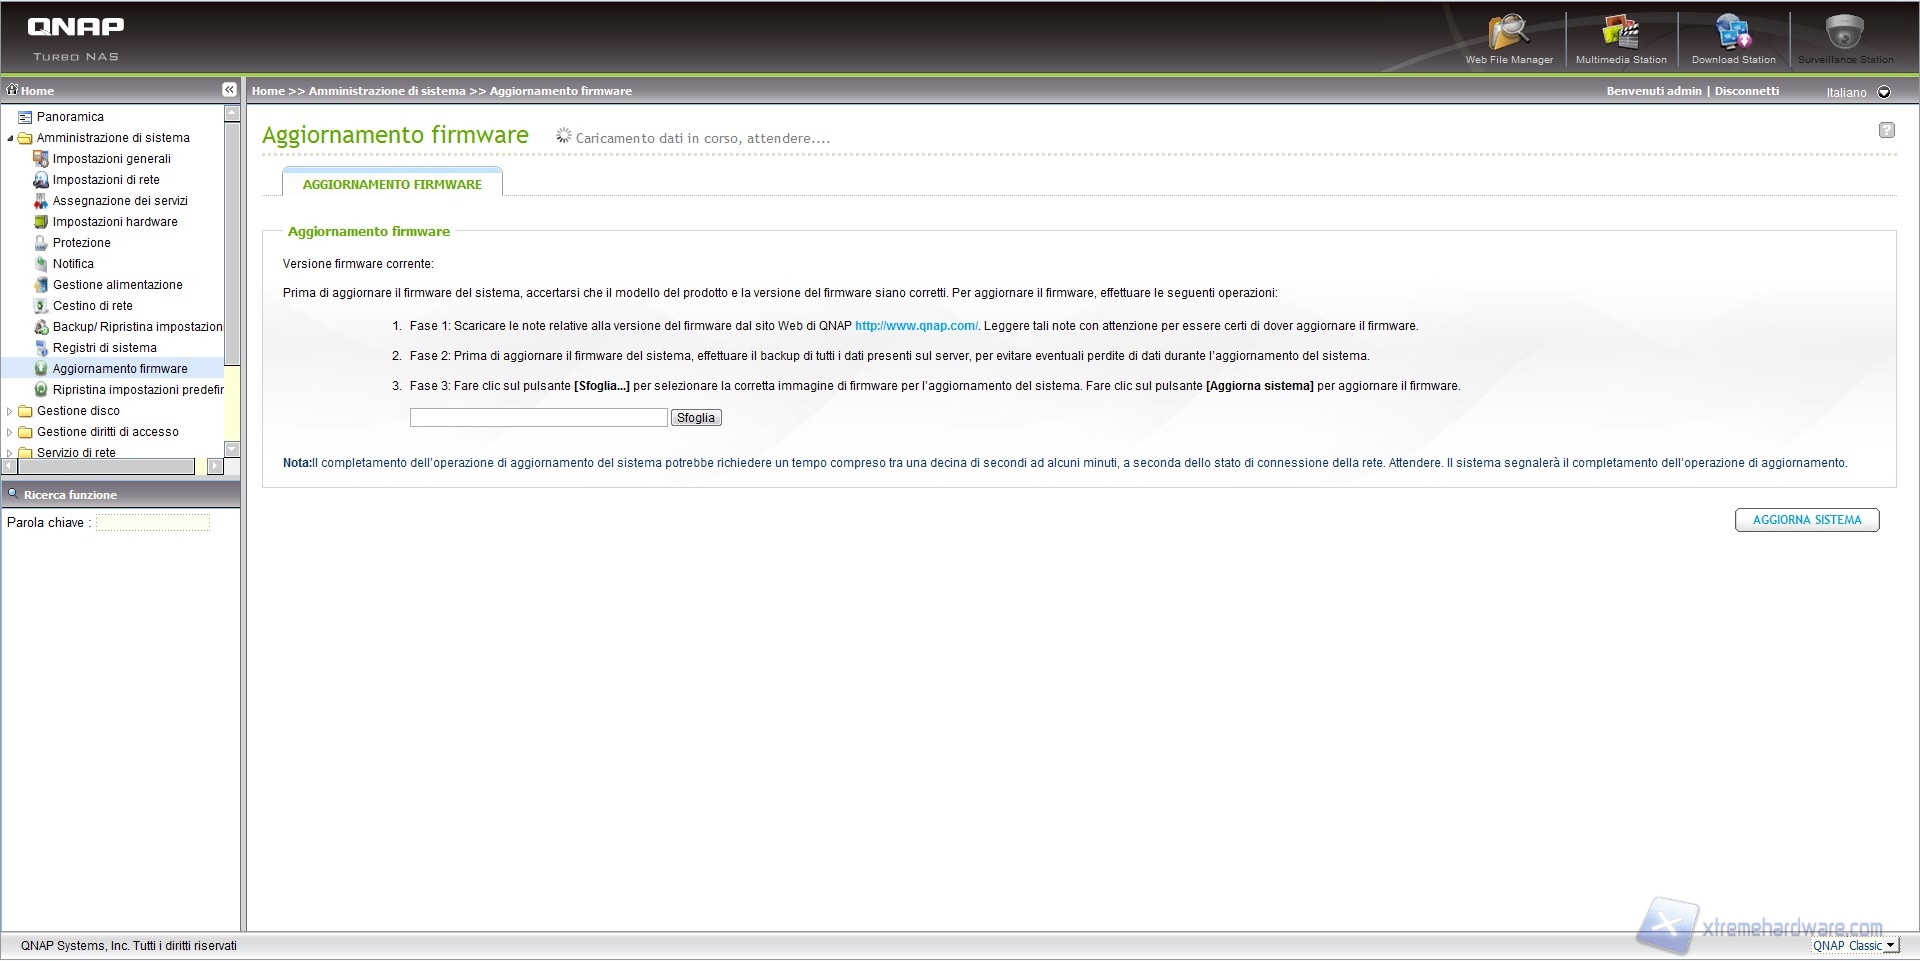
Task: Open the Italiano language dropdown
Action: tap(1884, 92)
